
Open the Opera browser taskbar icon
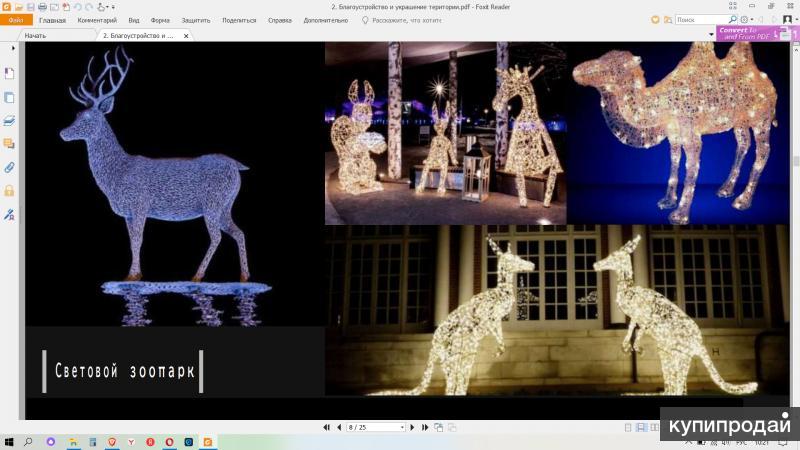(x=169, y=442)
